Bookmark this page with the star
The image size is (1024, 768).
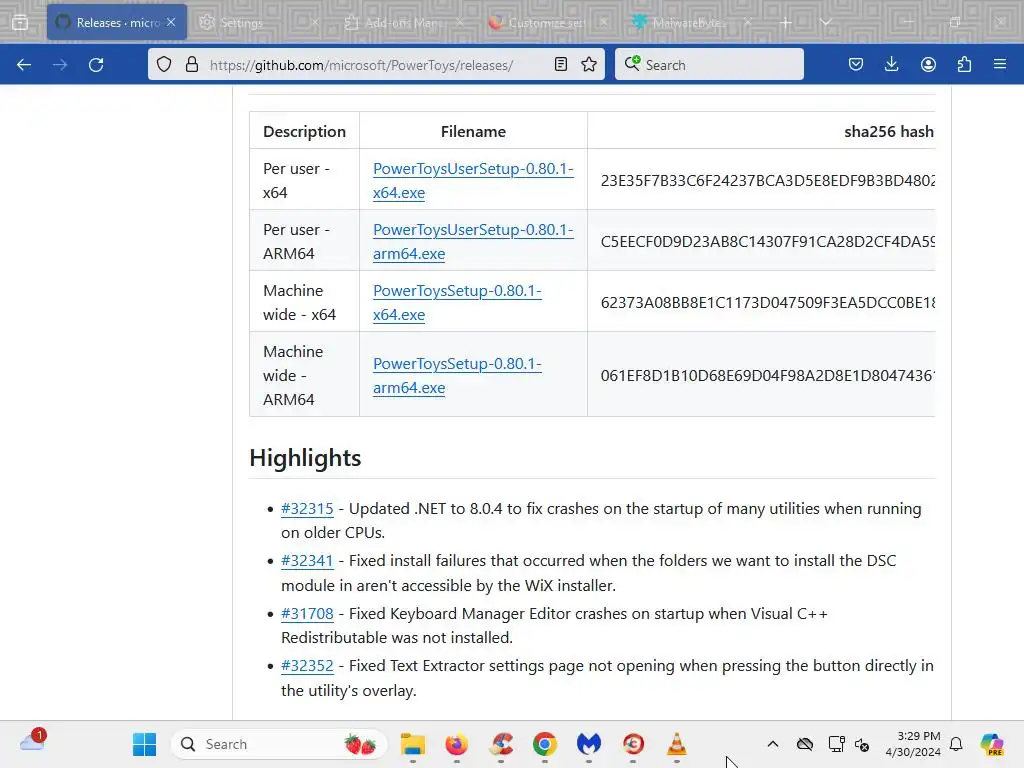click(589, 64)
